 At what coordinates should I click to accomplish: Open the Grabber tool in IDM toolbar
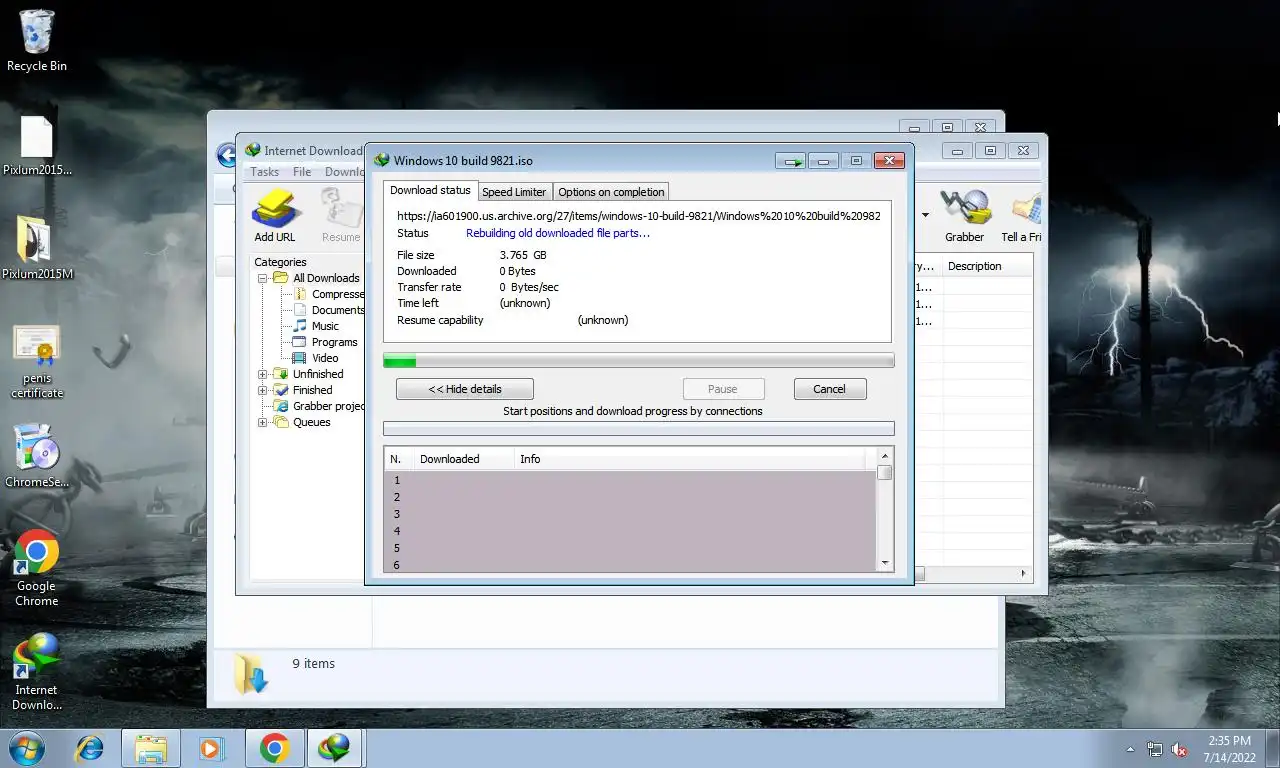[965, 215]
